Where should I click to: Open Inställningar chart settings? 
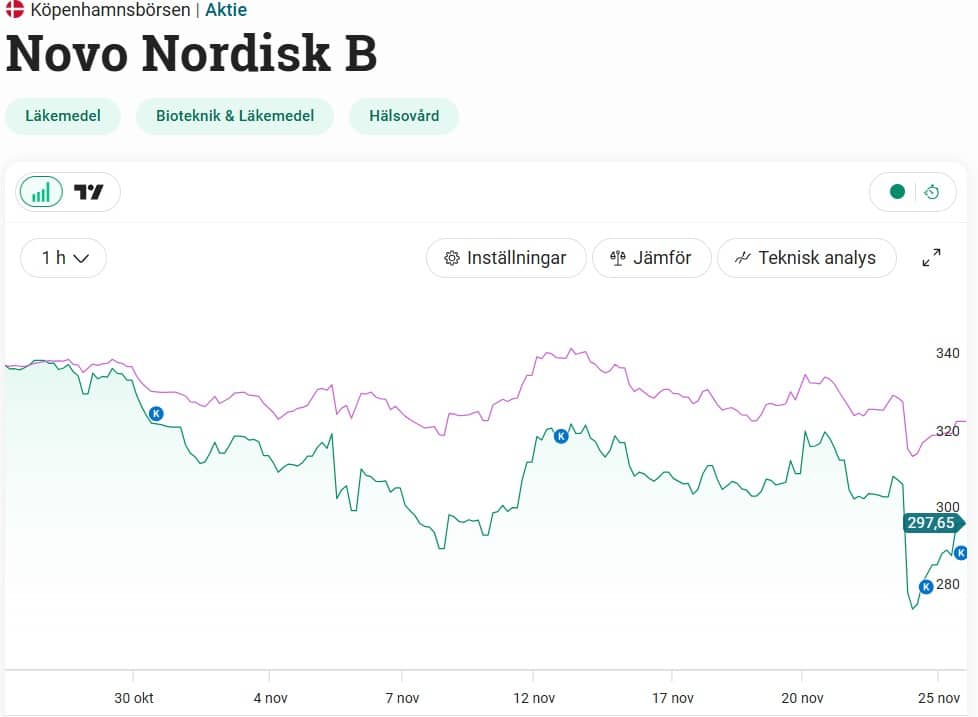tap(505, 258)
